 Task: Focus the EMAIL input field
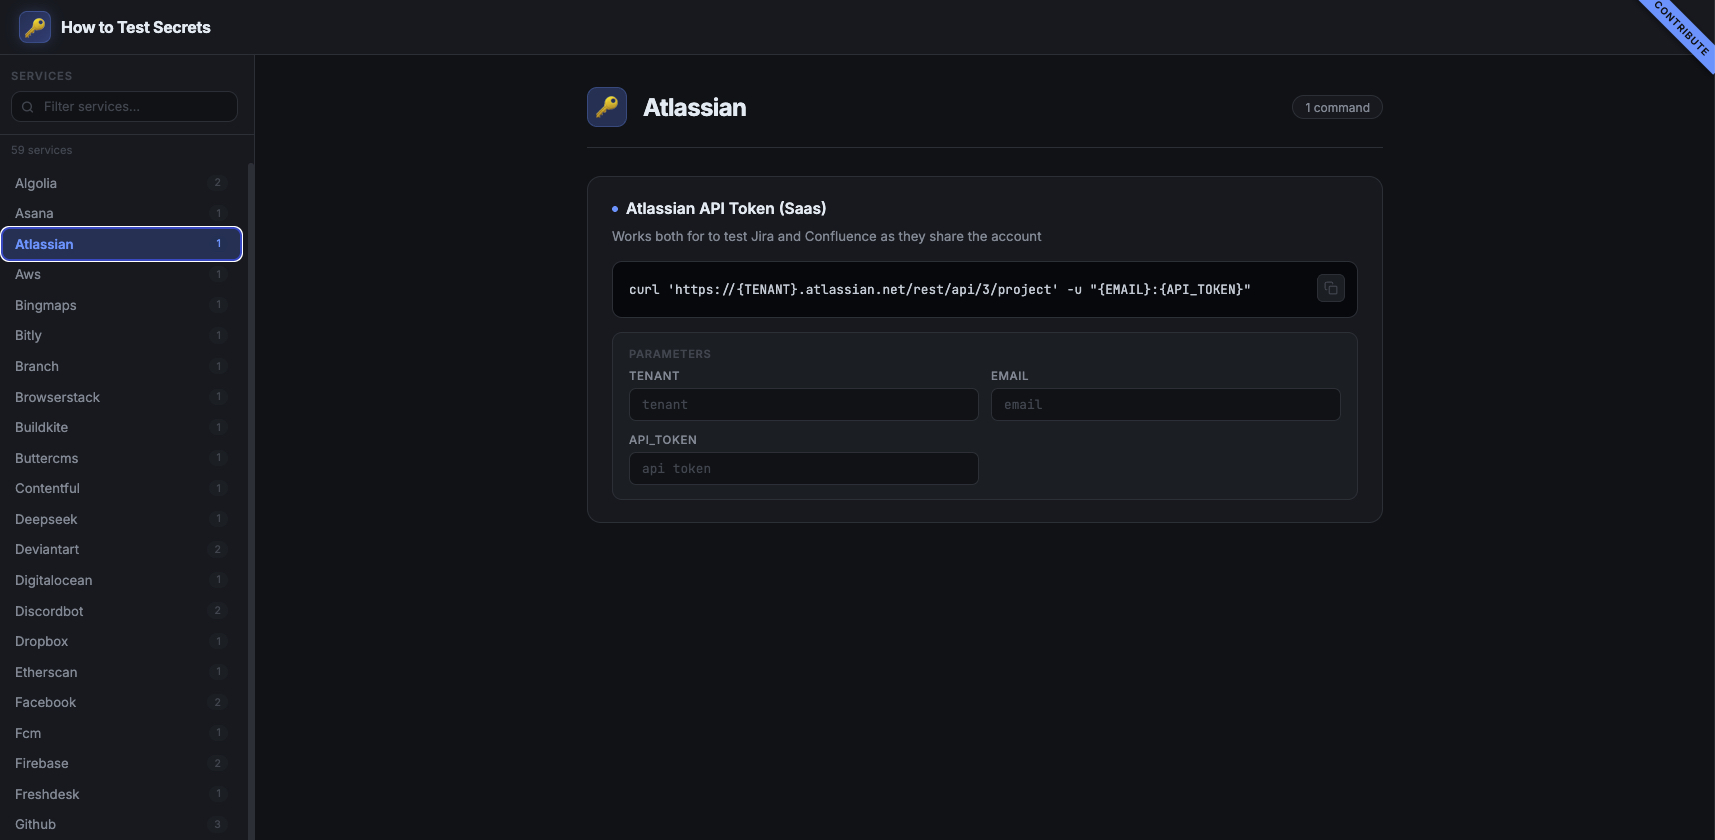coord(1166,405)
